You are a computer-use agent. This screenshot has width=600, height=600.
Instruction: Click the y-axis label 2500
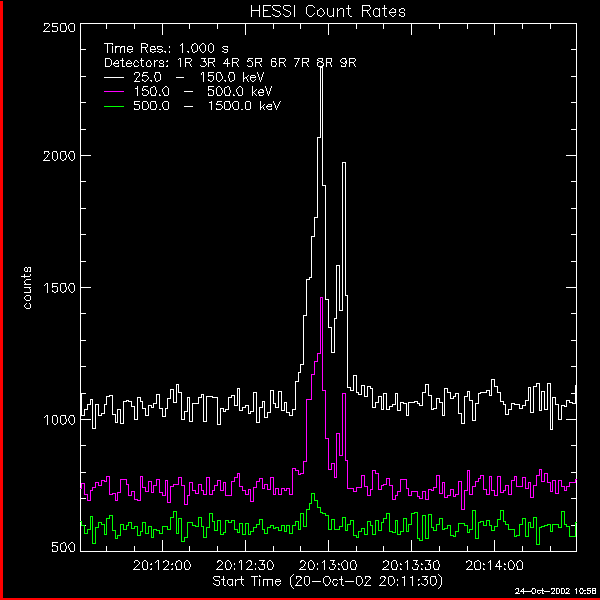click(59, 28)
